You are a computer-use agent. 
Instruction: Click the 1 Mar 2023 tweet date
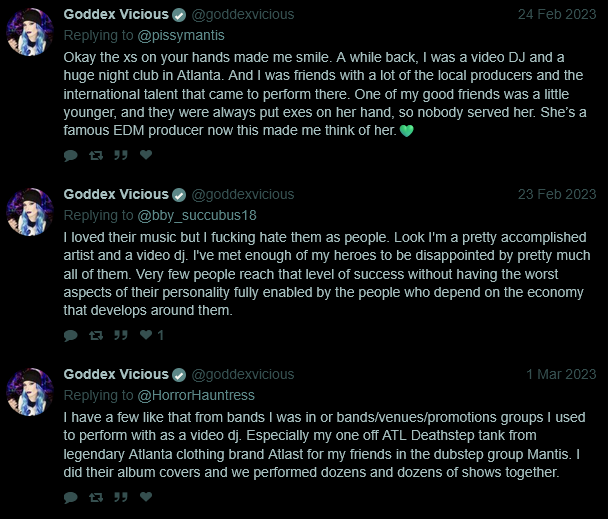pyautogui.click(x=561, y=375)
